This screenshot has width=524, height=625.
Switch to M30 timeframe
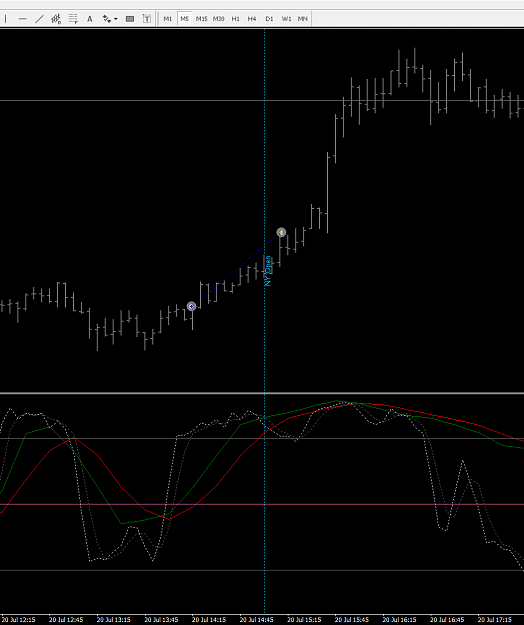[x=218, y=19]
